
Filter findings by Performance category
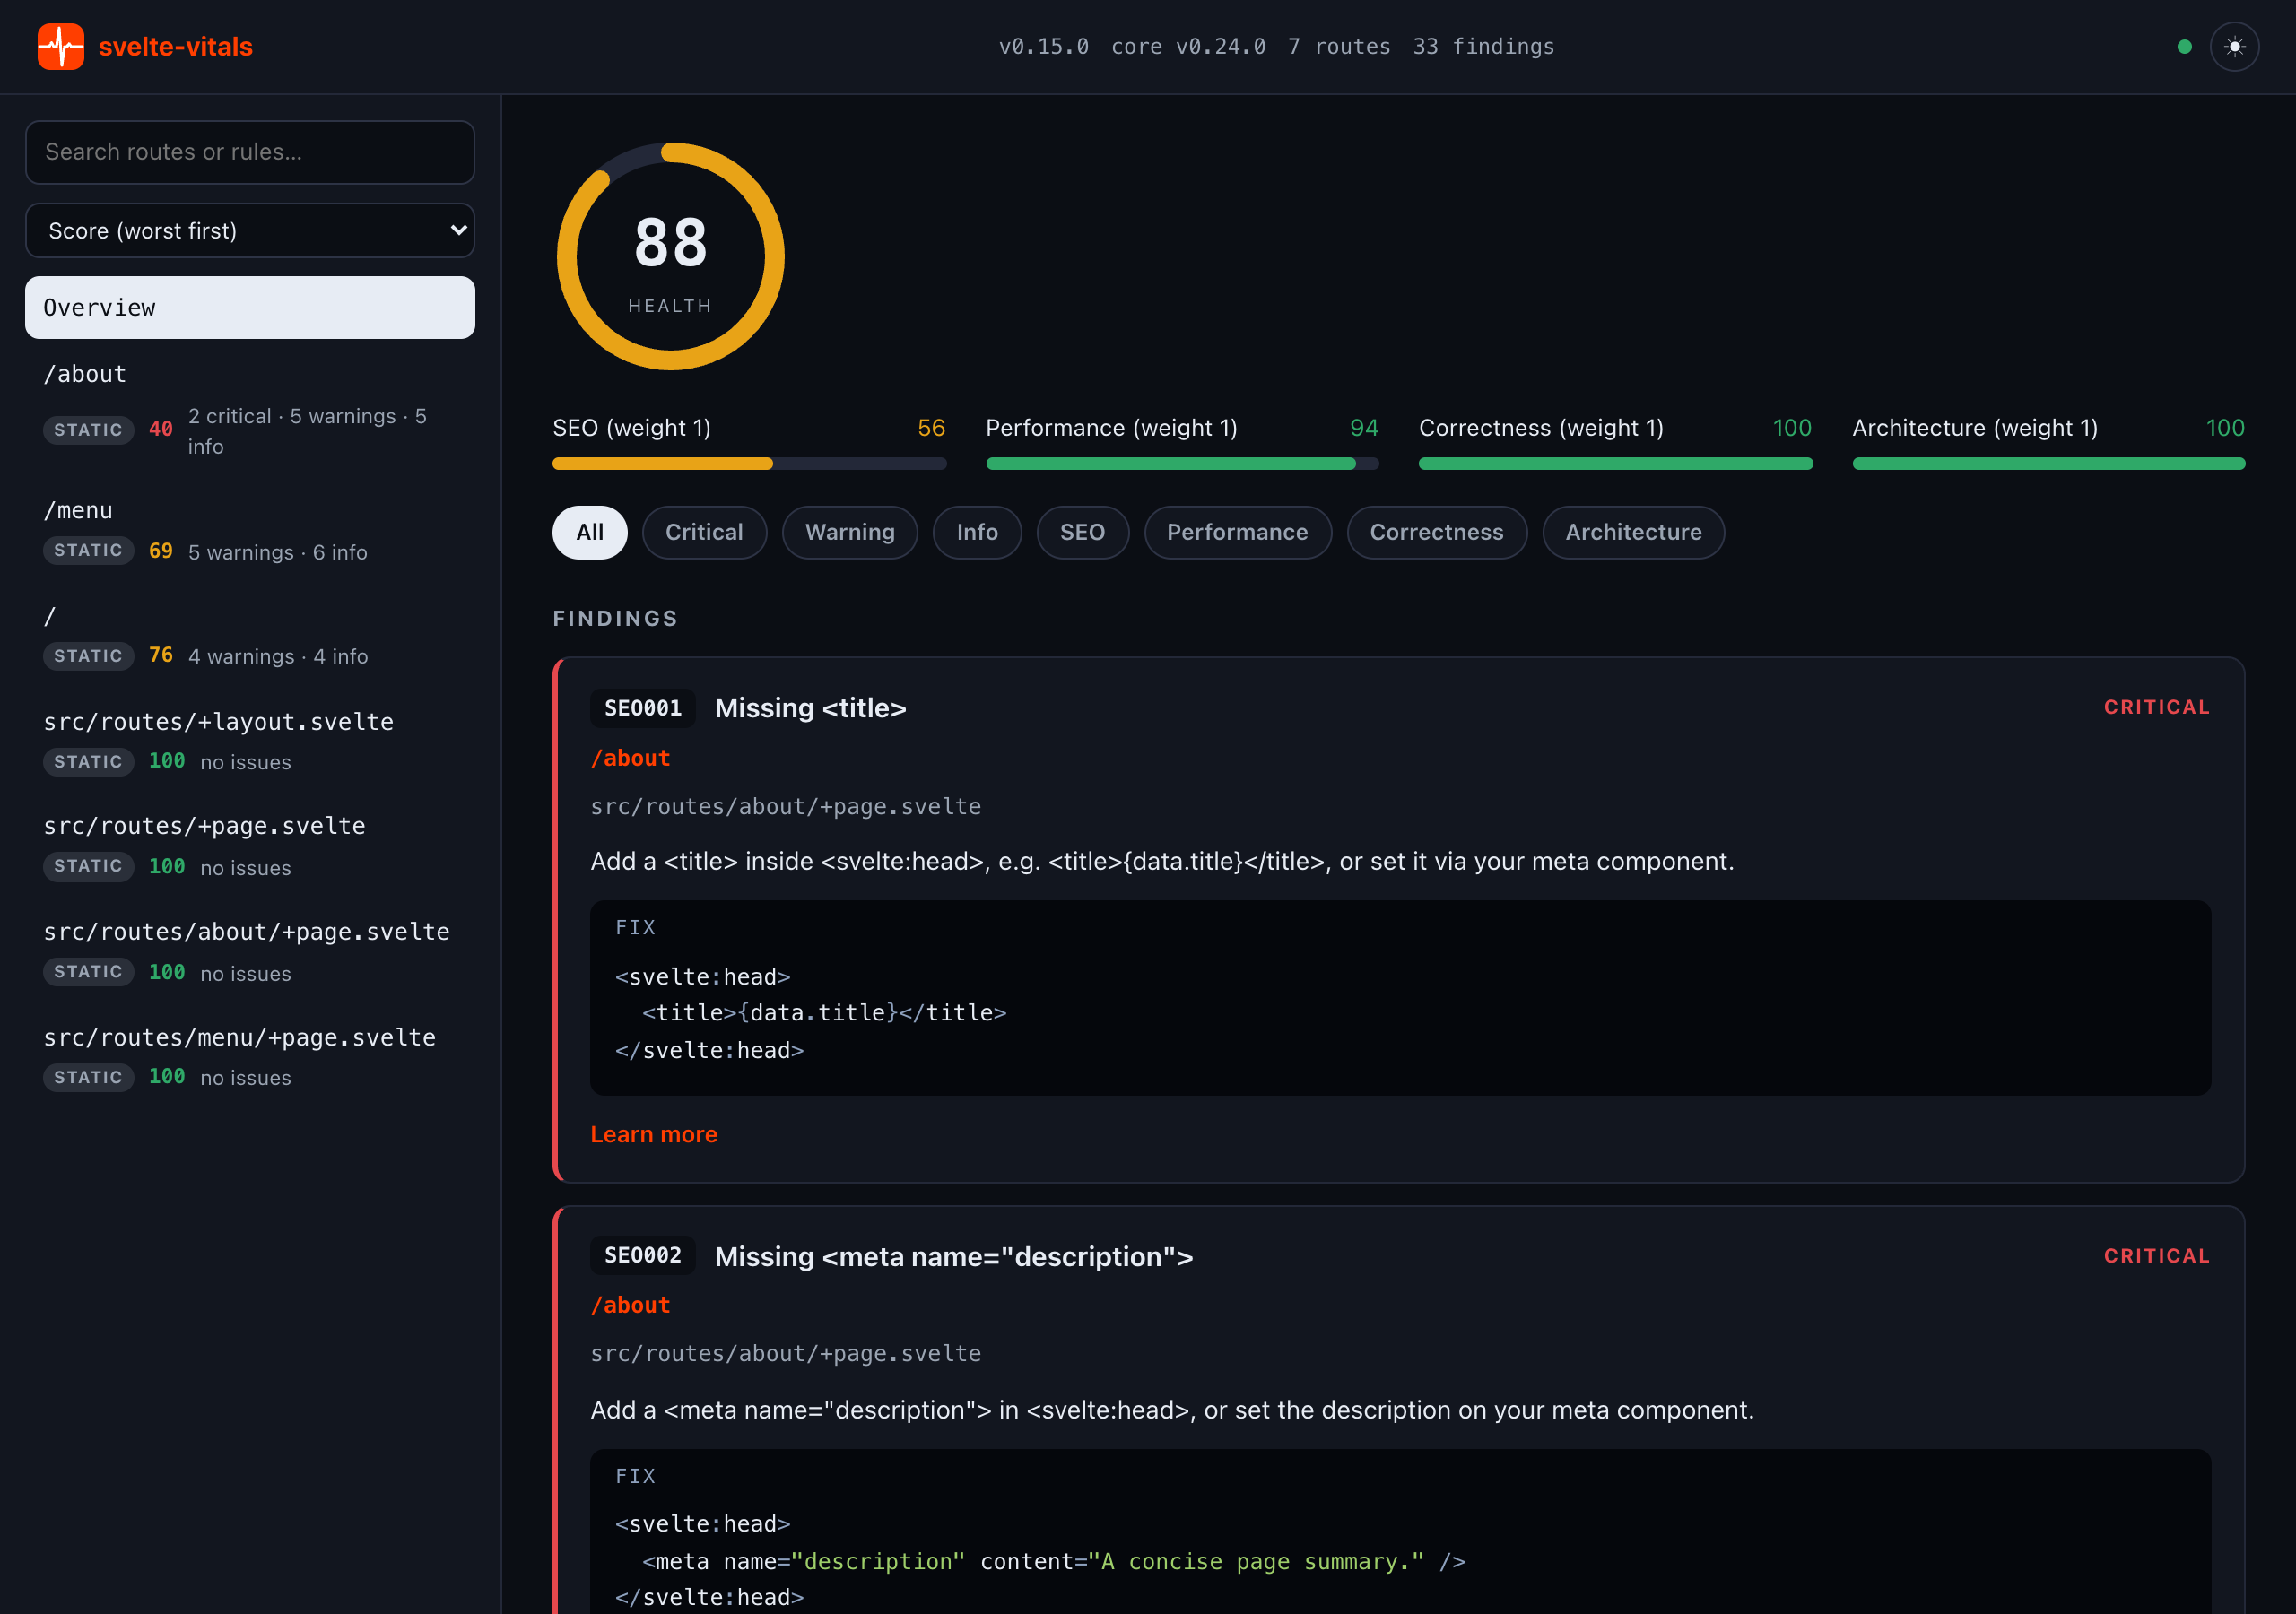pyautogui.click(x=1237, y=532)
